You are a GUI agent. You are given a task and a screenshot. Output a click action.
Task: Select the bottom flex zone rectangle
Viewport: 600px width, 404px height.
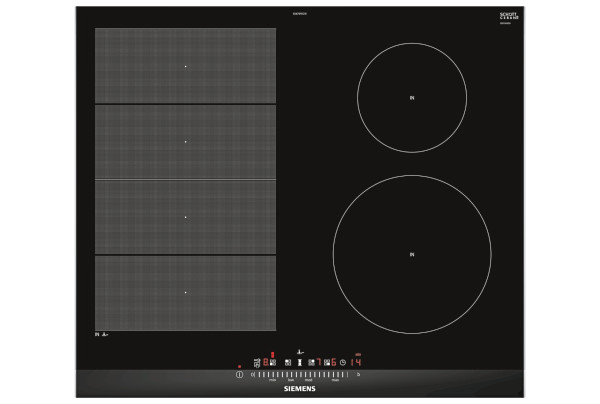tap(186, 293)
